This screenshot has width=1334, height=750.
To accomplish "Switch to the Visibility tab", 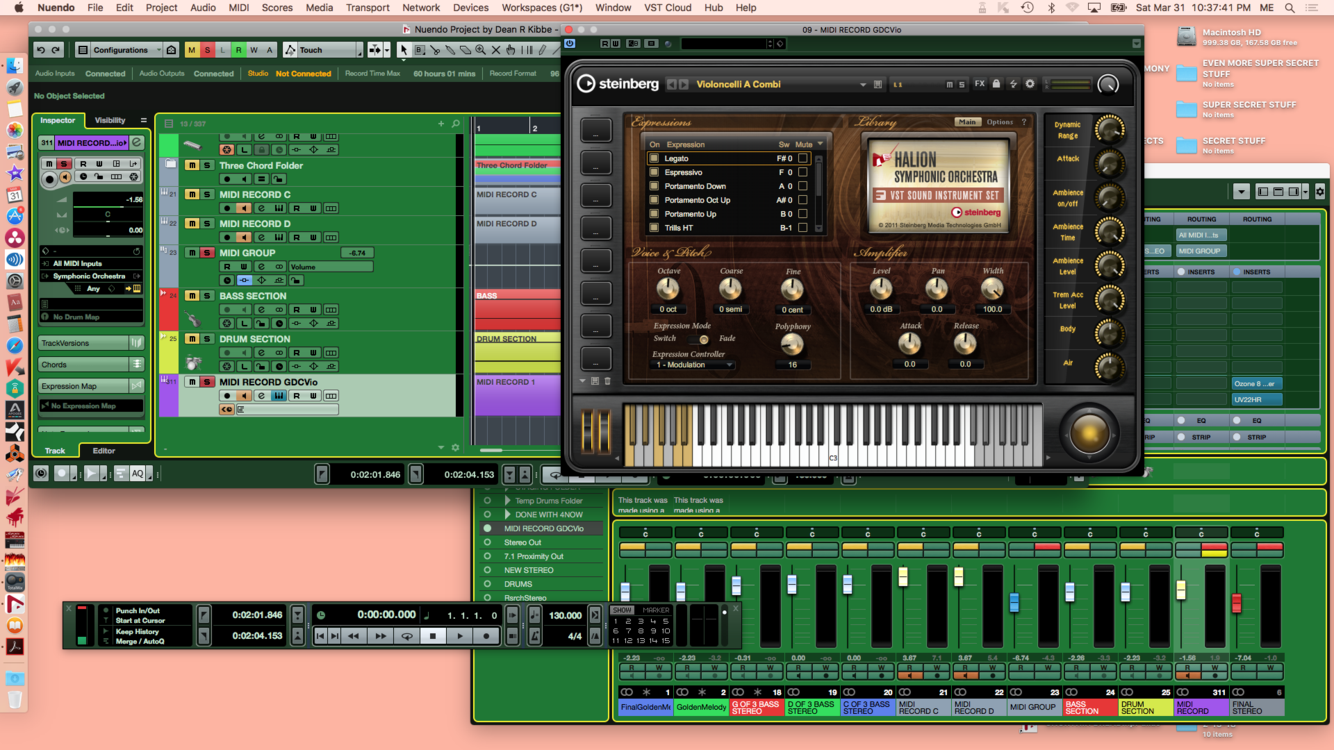I will pos(110,120).
